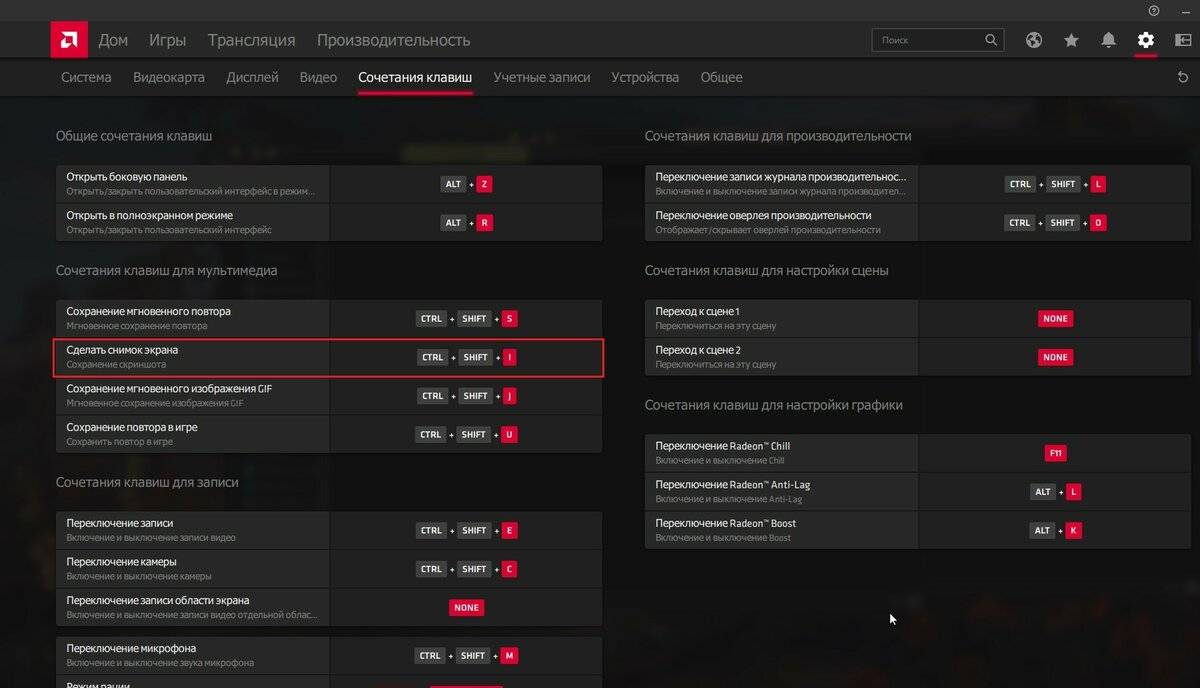The height and width of the screenshot is (688, 1200).
Task: Edit the ALT+Z hotkey for Открыть боковую панель
Action: point(466,184)
